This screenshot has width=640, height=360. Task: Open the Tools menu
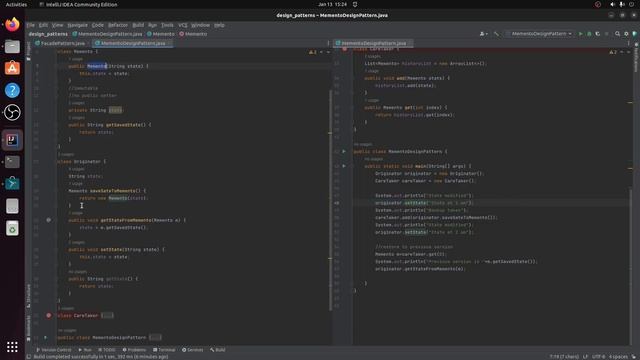tap(167, 25)
